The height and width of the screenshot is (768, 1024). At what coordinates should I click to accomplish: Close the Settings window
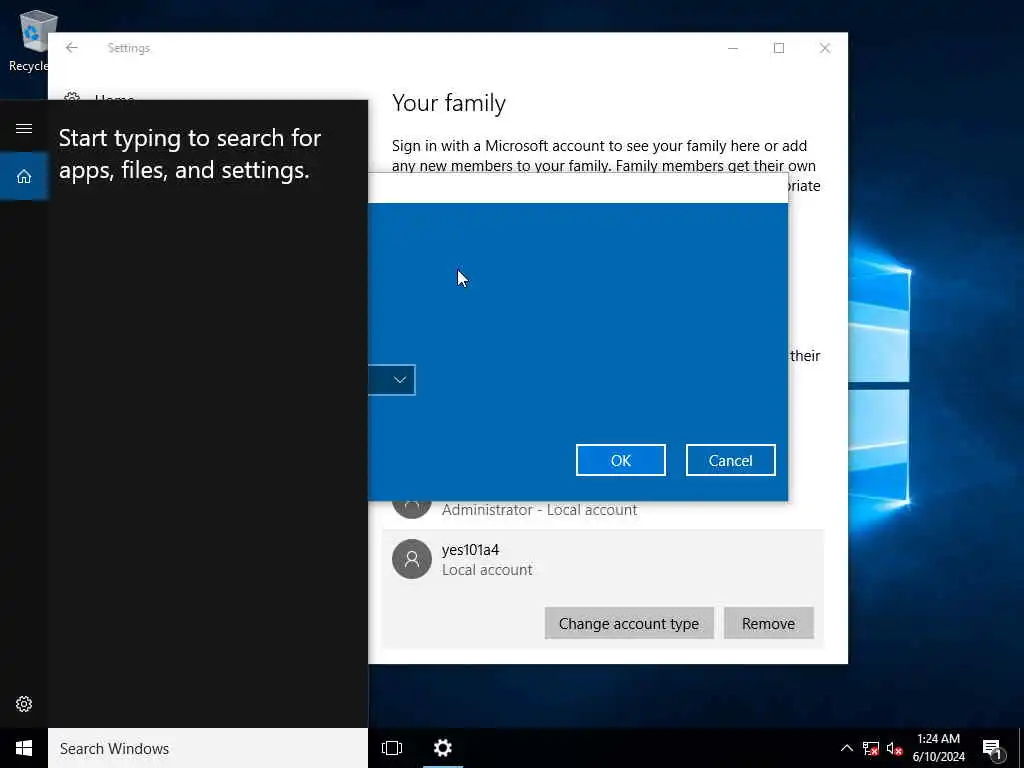825,48
